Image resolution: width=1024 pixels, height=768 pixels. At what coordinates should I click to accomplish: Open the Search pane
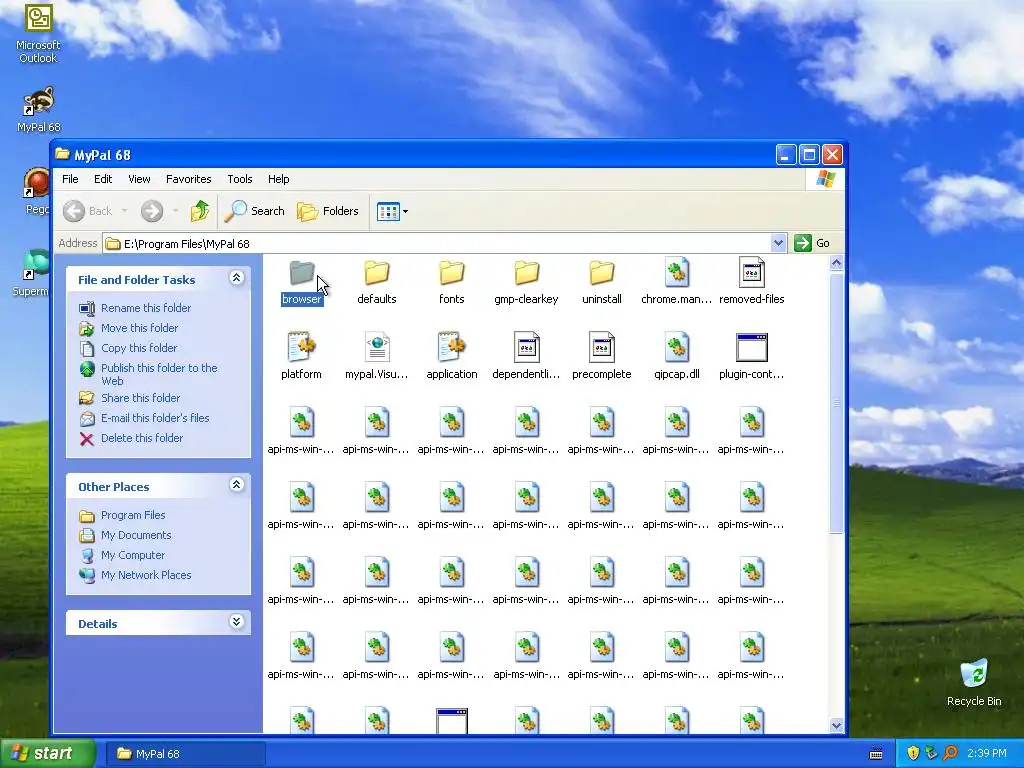(x=254, y=211)
